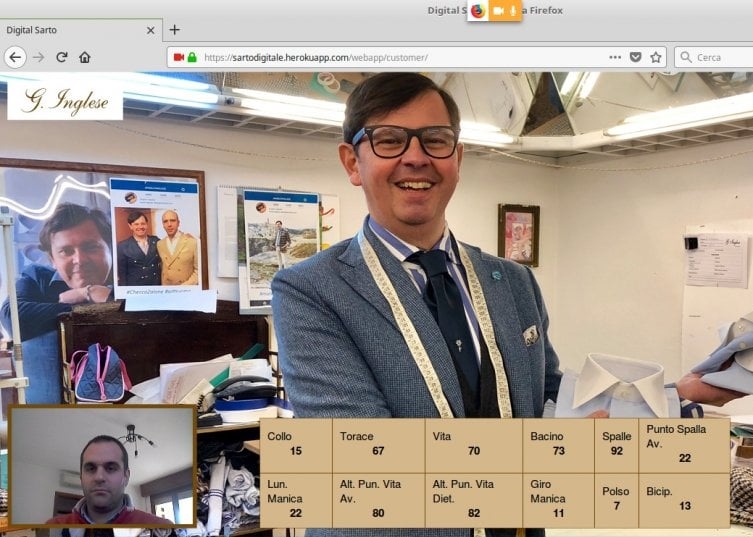Reload the current page

coord(62,57)
